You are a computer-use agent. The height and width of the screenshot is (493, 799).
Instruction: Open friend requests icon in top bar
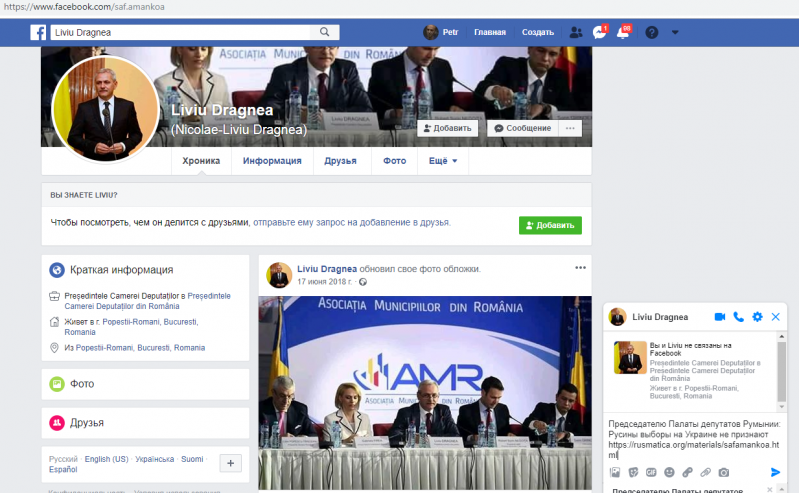[x=576, y=32]
